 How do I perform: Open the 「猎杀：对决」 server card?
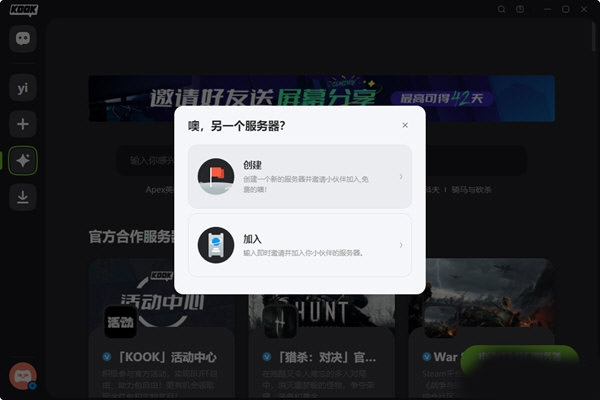coord(321,329)
